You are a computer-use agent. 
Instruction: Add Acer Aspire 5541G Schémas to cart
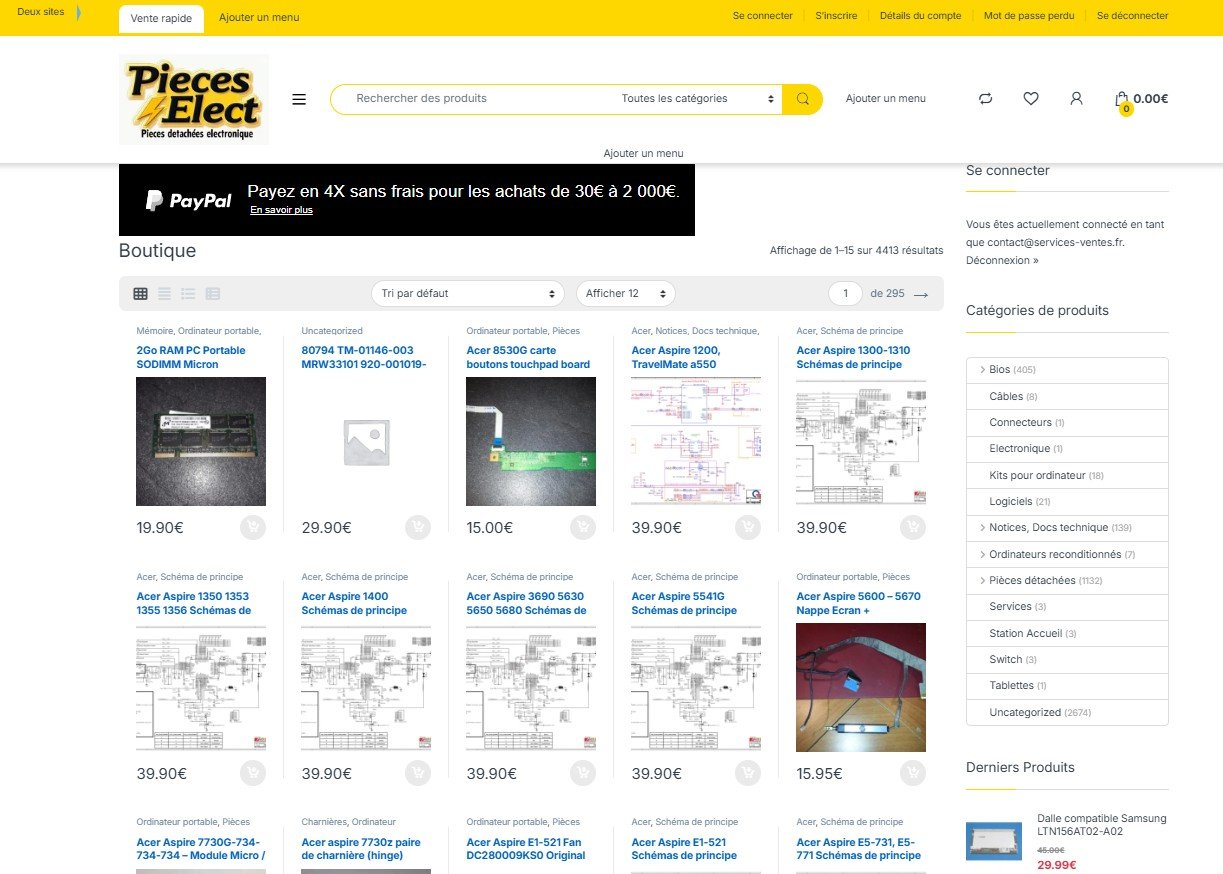(748, 773)
